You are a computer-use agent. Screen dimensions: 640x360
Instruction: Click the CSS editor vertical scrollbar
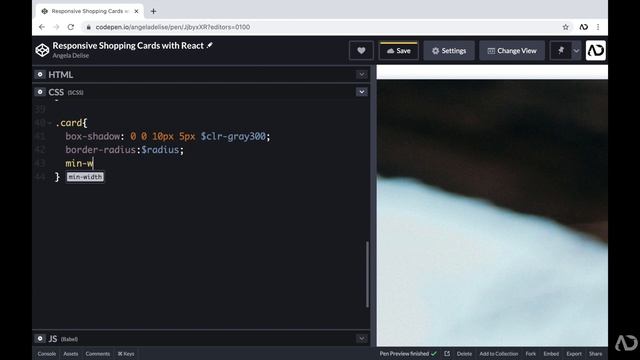[367, 274]
